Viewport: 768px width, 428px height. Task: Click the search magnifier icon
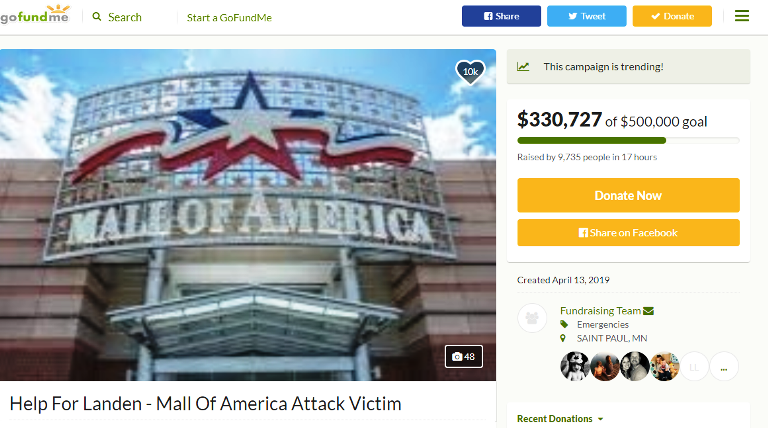pyautogui.click(x=97, y=17)
